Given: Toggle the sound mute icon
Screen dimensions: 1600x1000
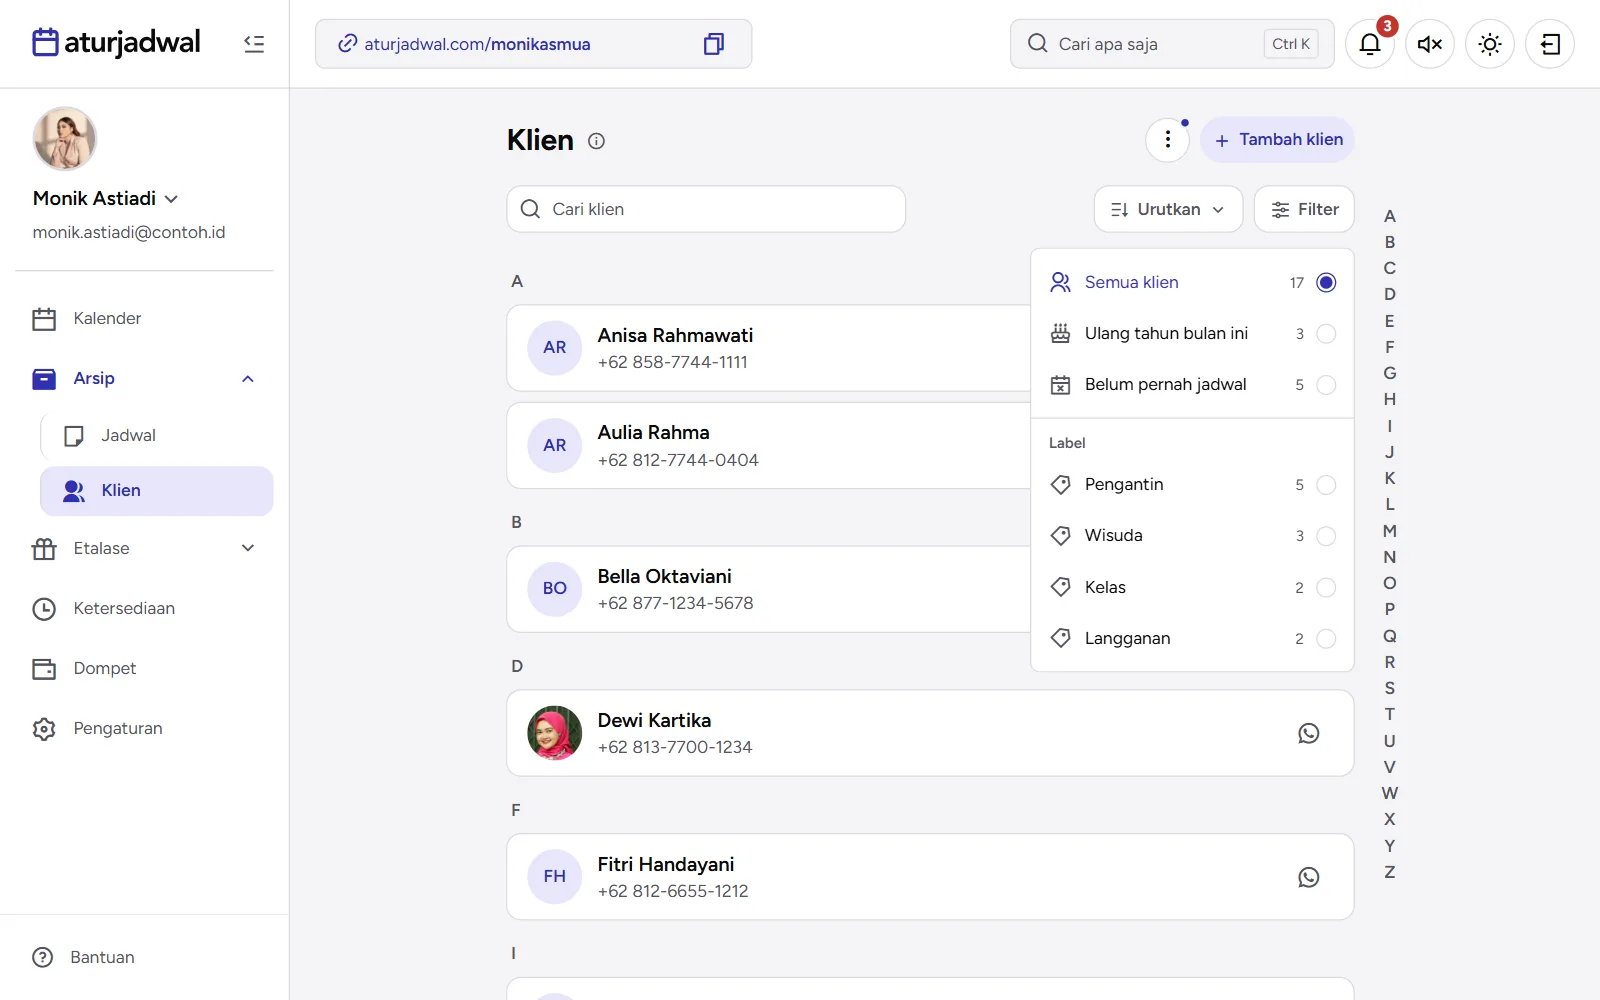Looking at the screenshot, I should pyautogui.click(x=1430, y=44).
